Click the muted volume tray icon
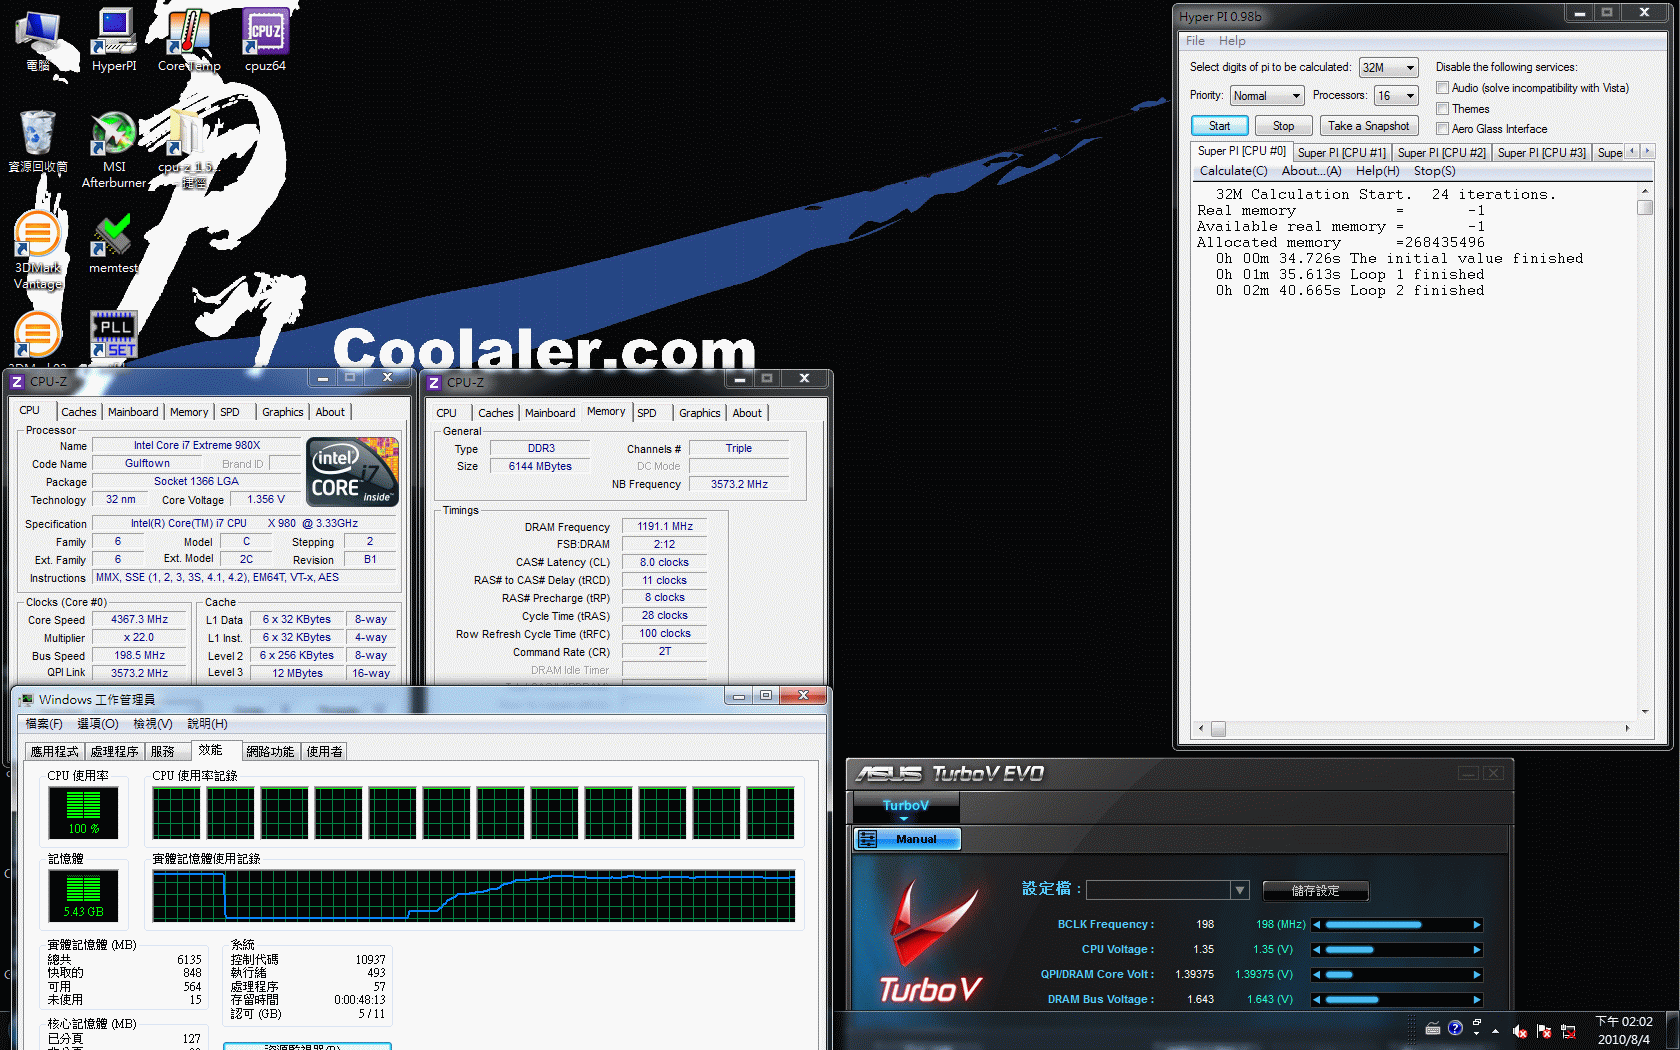 click(x=1519, y=1031)
